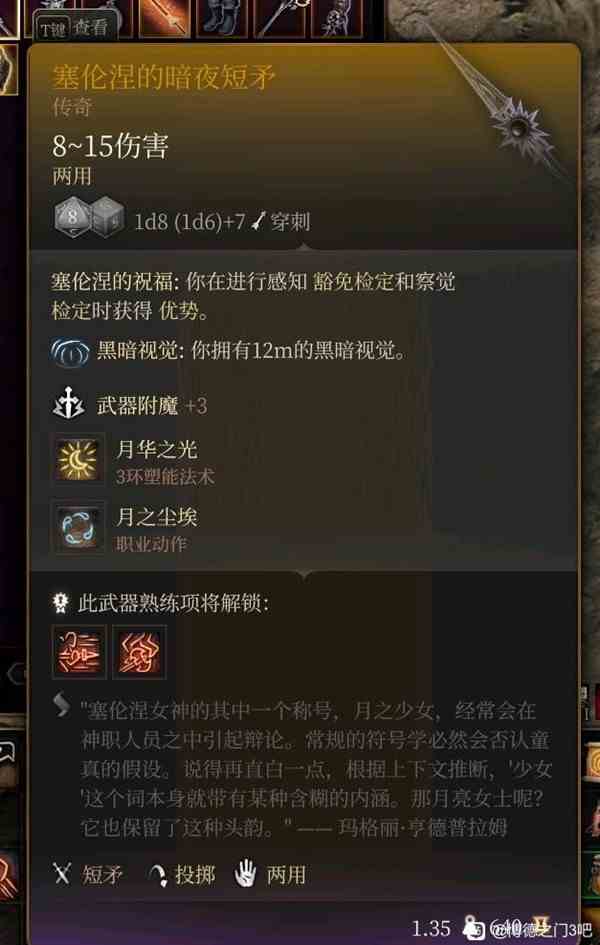Click the 月华之光 spell name label
600x945 pixels.
coord(157,449)
